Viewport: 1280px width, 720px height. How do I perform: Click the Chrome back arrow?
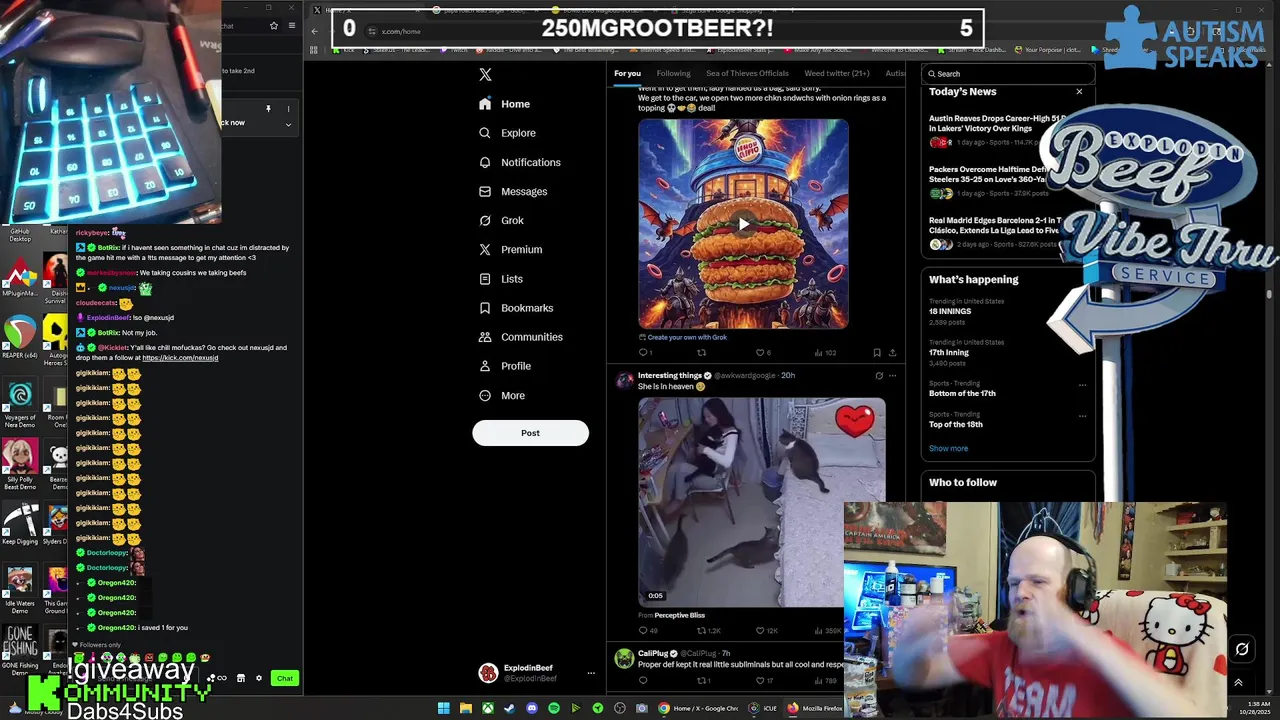314,31
